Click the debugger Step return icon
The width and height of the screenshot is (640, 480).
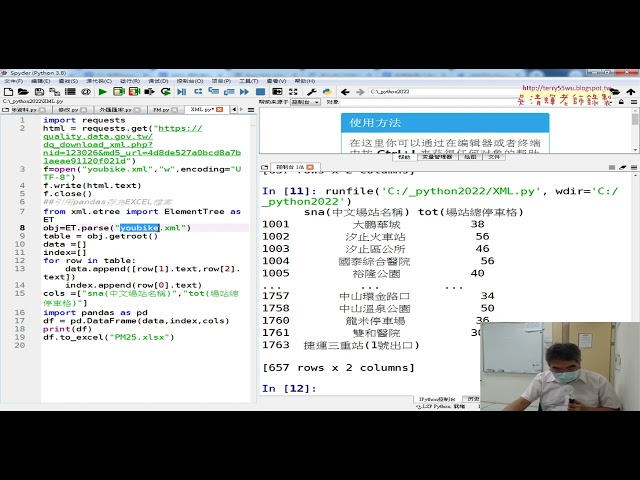click(229, 92)
